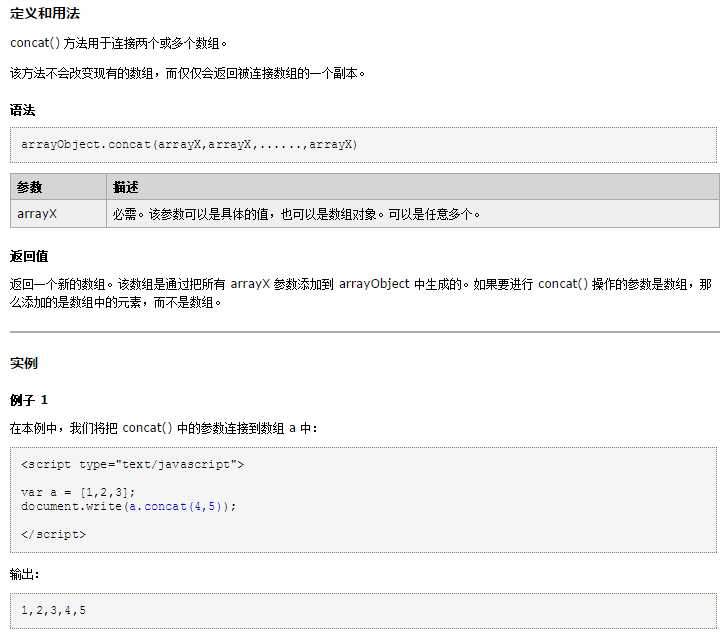
Task: Click the 实例 heading
Action: point(24,363)
